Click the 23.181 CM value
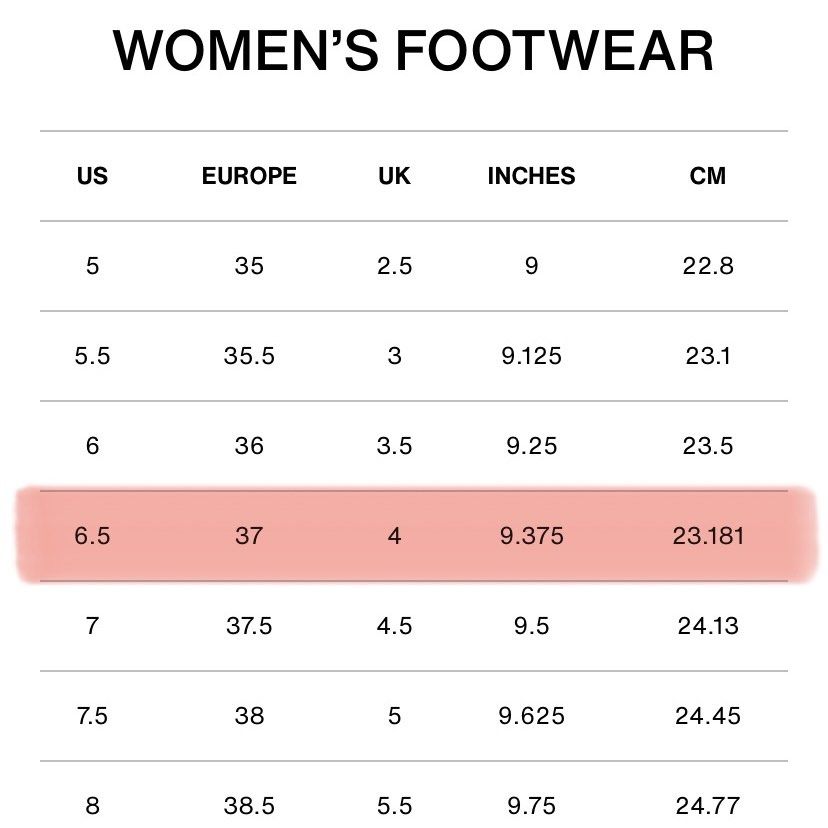Viewport: 828px width, 828px height. click(x=708, y=536)
